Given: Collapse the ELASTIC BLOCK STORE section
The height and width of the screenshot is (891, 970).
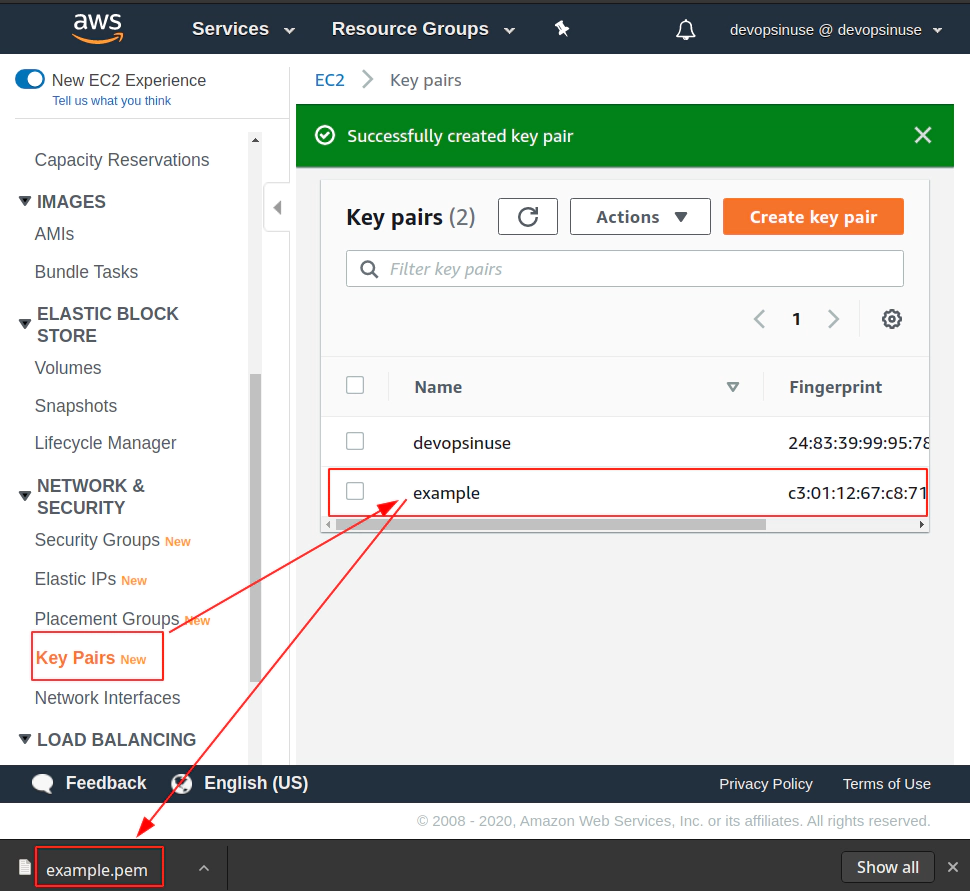Looking at the screenshot, I should [25, 324].
